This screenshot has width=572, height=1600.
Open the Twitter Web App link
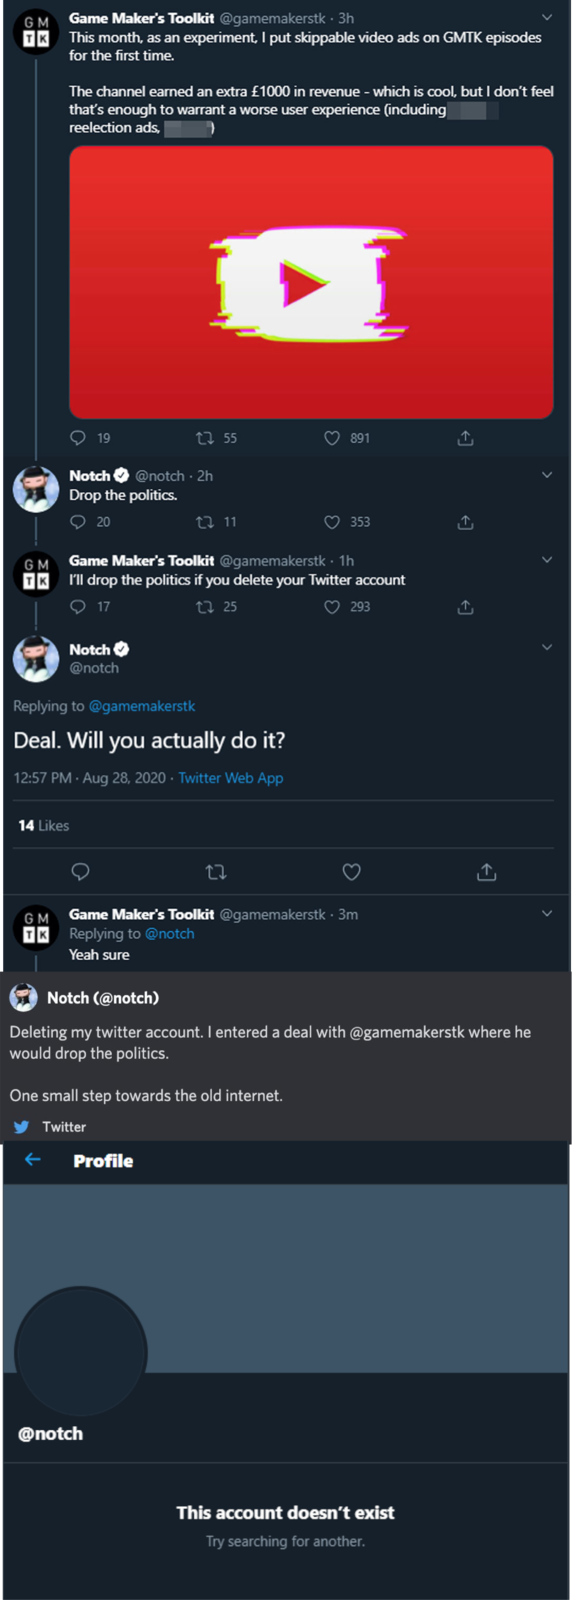pos(231,778)
